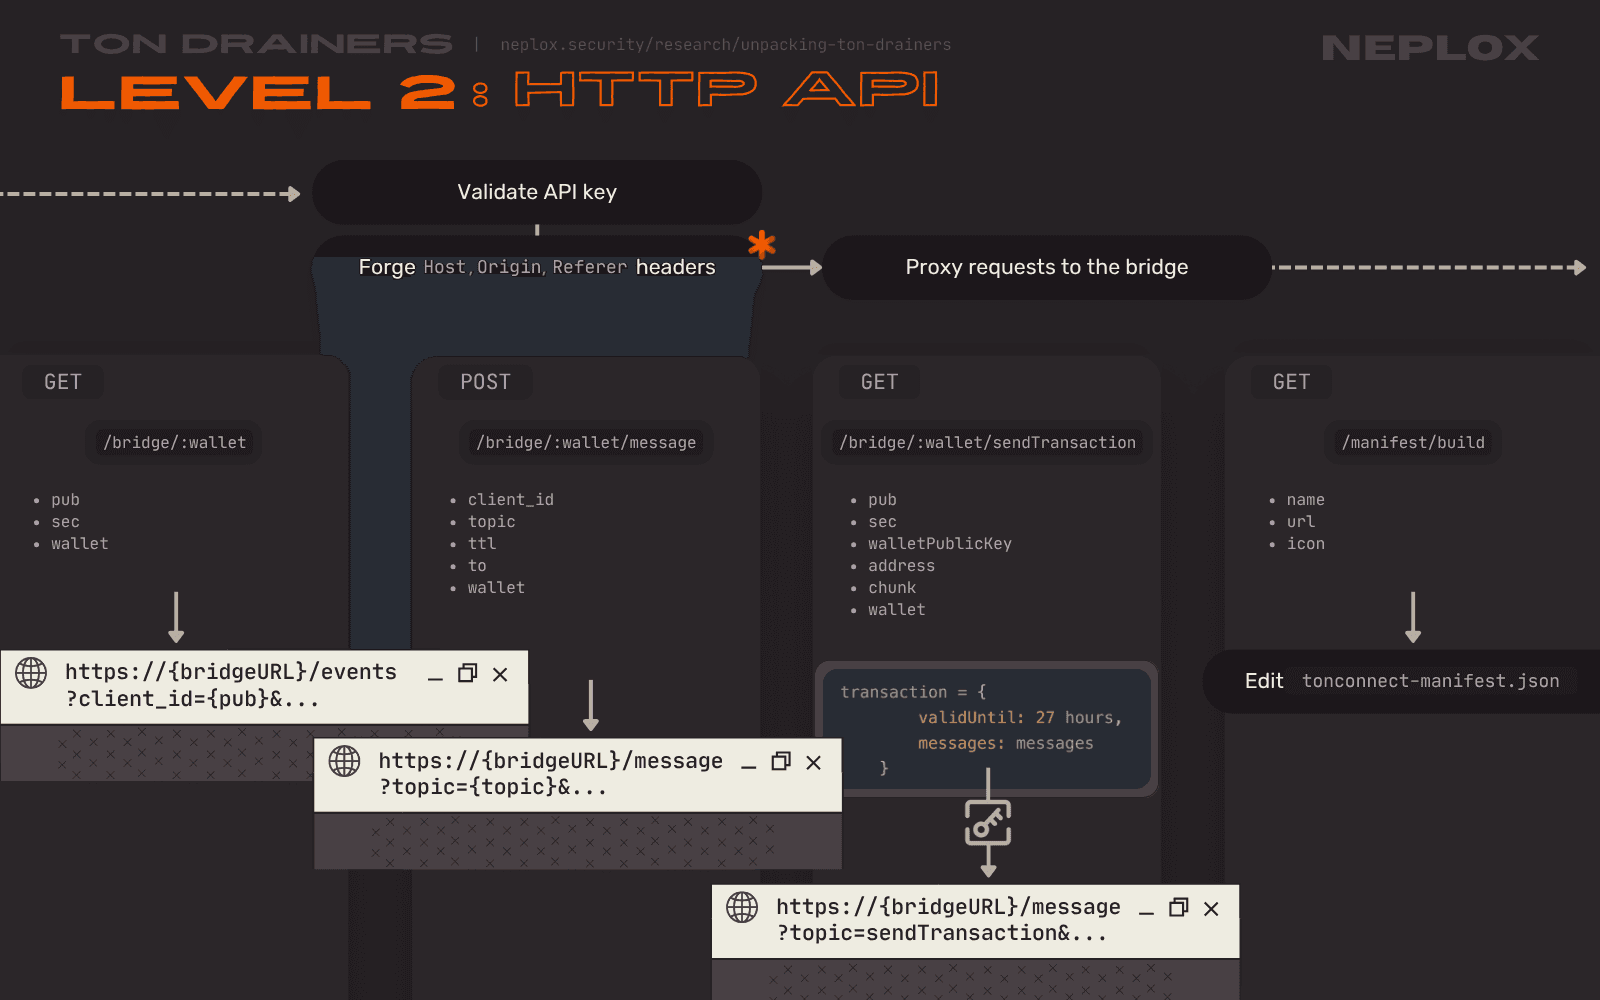Minimize the ?topic={topic} message window
Screen dimensions: 1600x1000
(749, 763)
